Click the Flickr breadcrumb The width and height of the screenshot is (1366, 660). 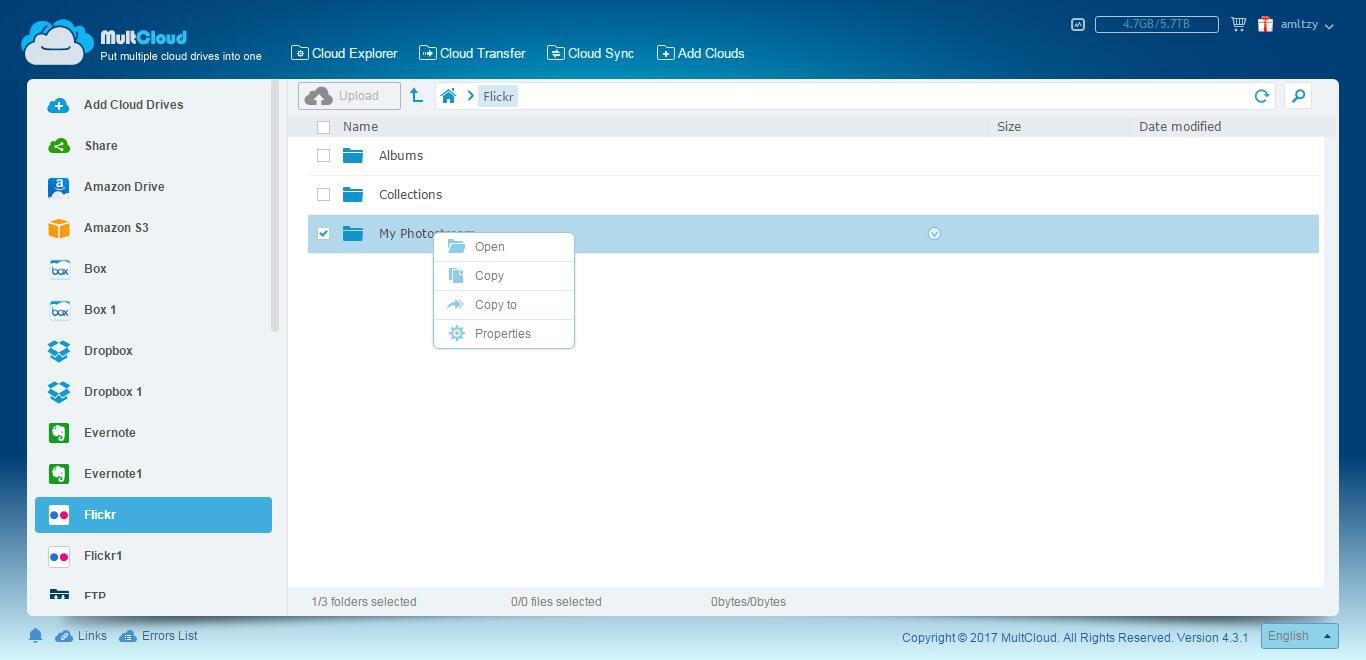498,96
